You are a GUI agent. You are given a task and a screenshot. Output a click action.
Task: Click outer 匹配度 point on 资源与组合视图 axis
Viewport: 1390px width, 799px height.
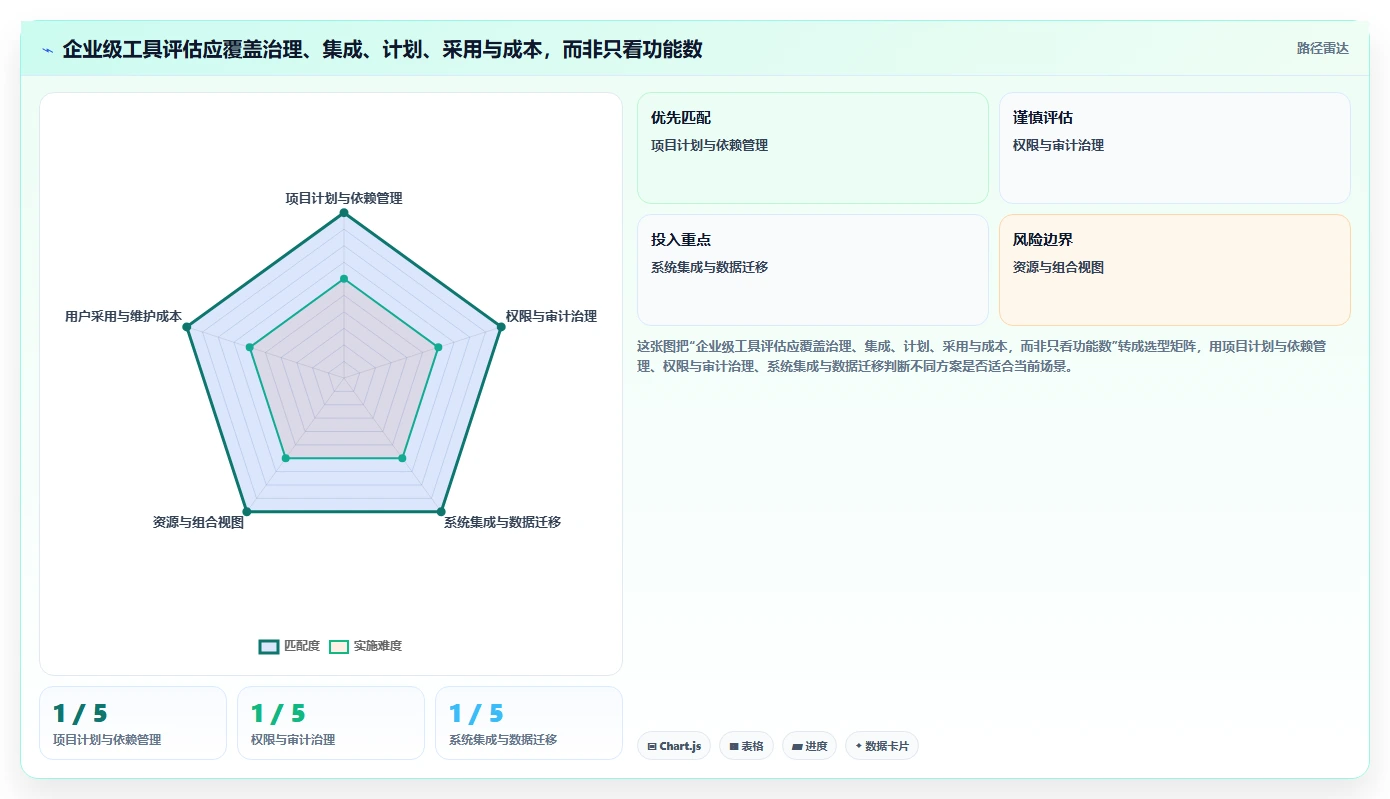(247, 511)
